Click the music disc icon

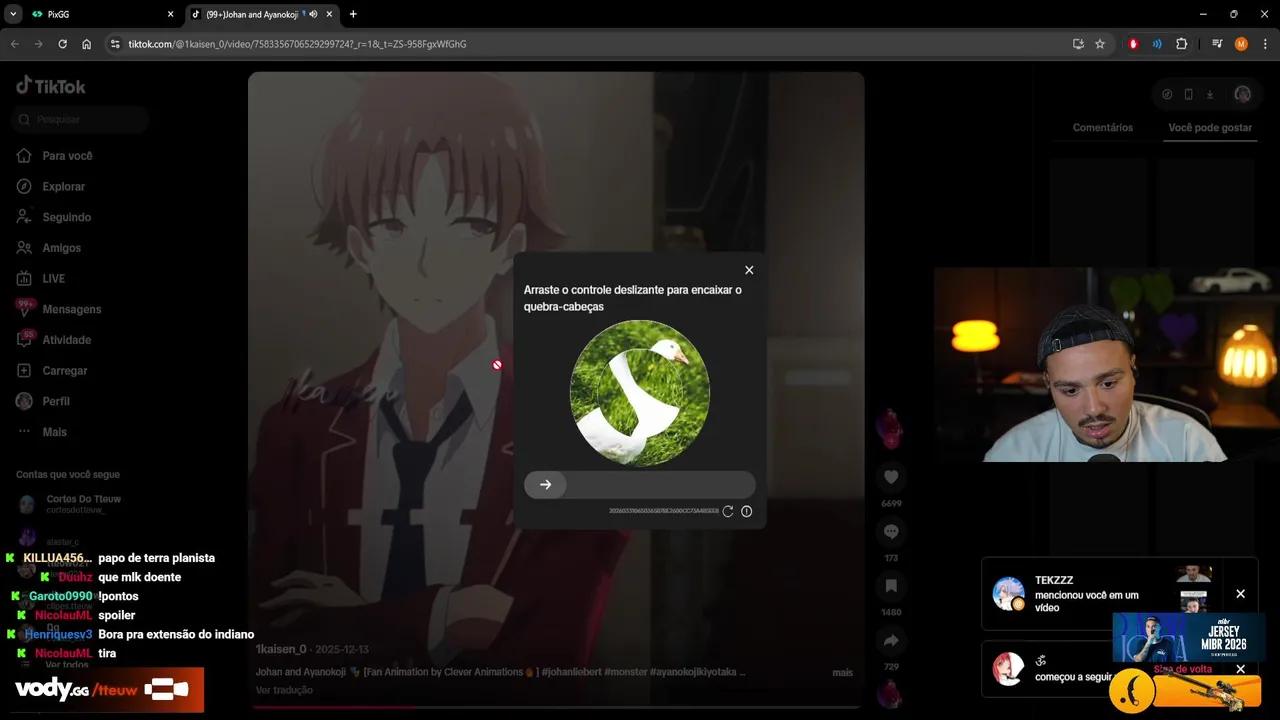(x=889, y=694)
